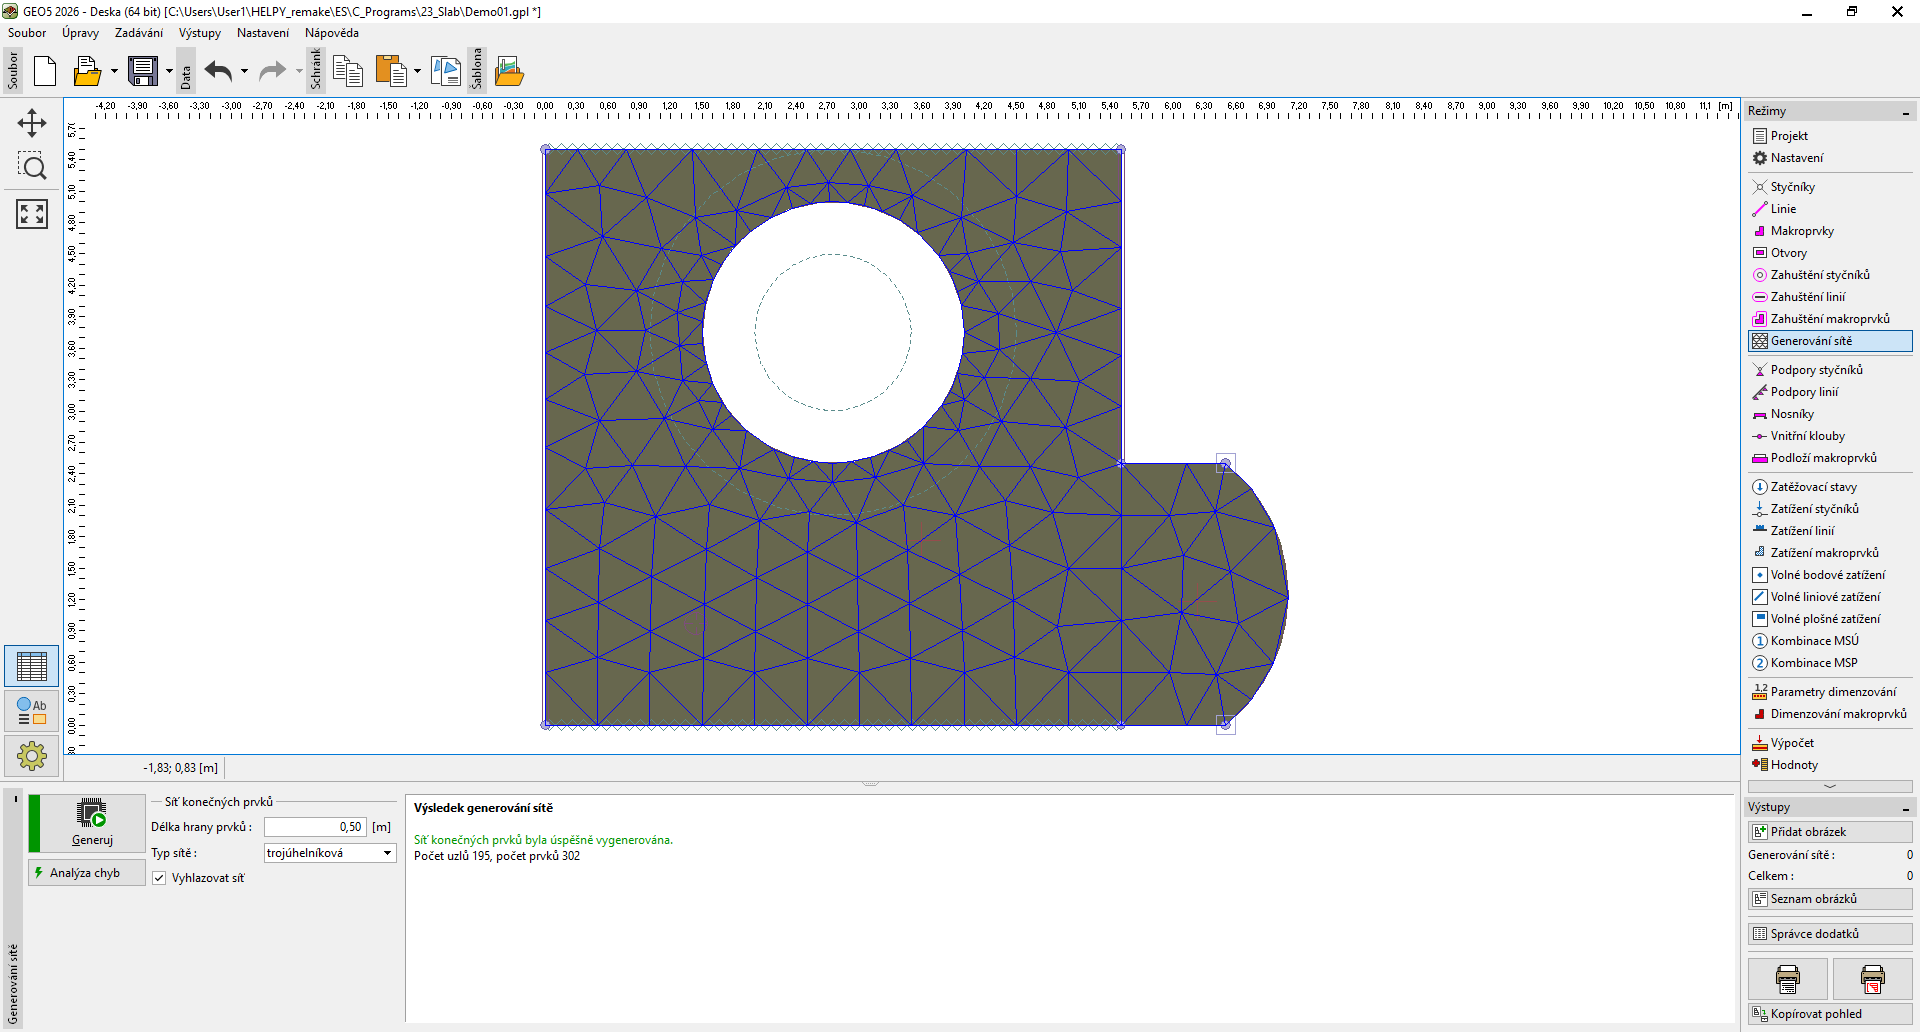Click the fit-to-window view icon
The height and width of the screenshot is (1032, 1920).
32,213
